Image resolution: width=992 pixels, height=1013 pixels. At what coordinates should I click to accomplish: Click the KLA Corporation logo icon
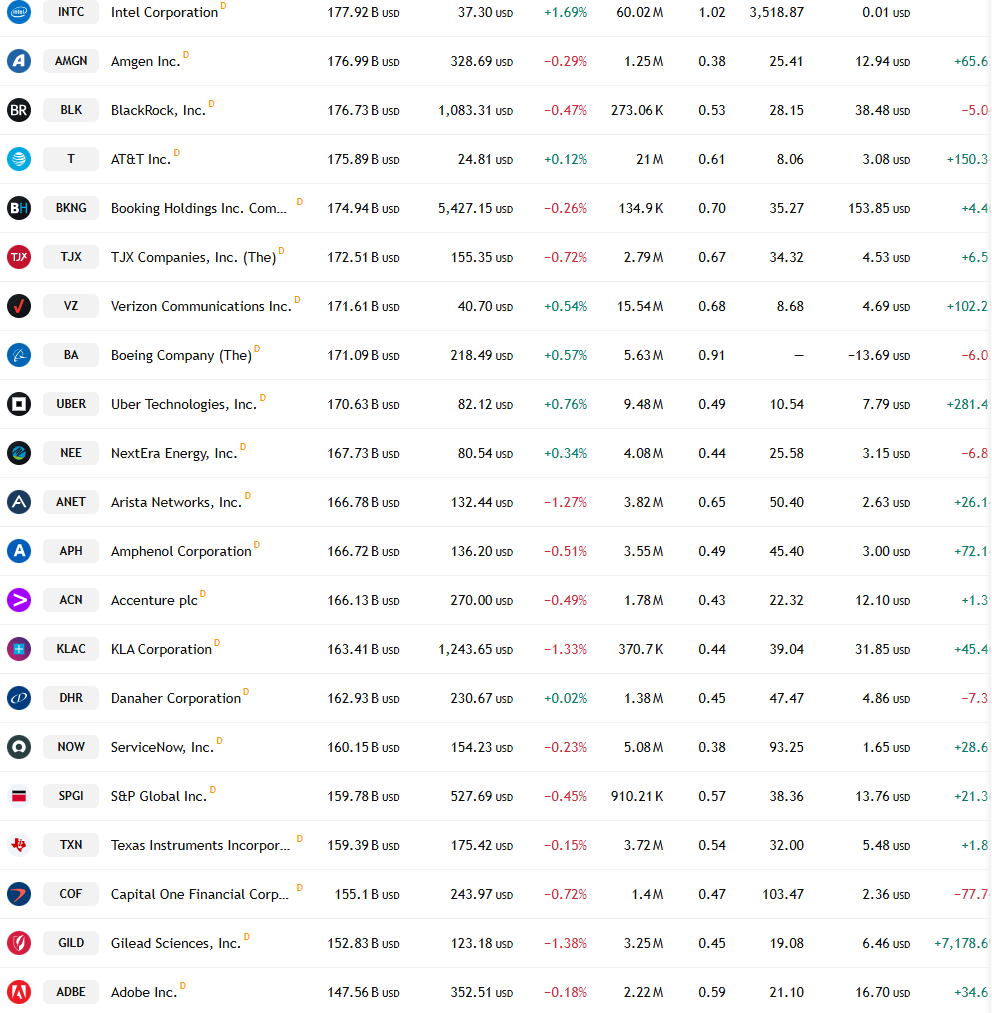[x=19, y=649]
